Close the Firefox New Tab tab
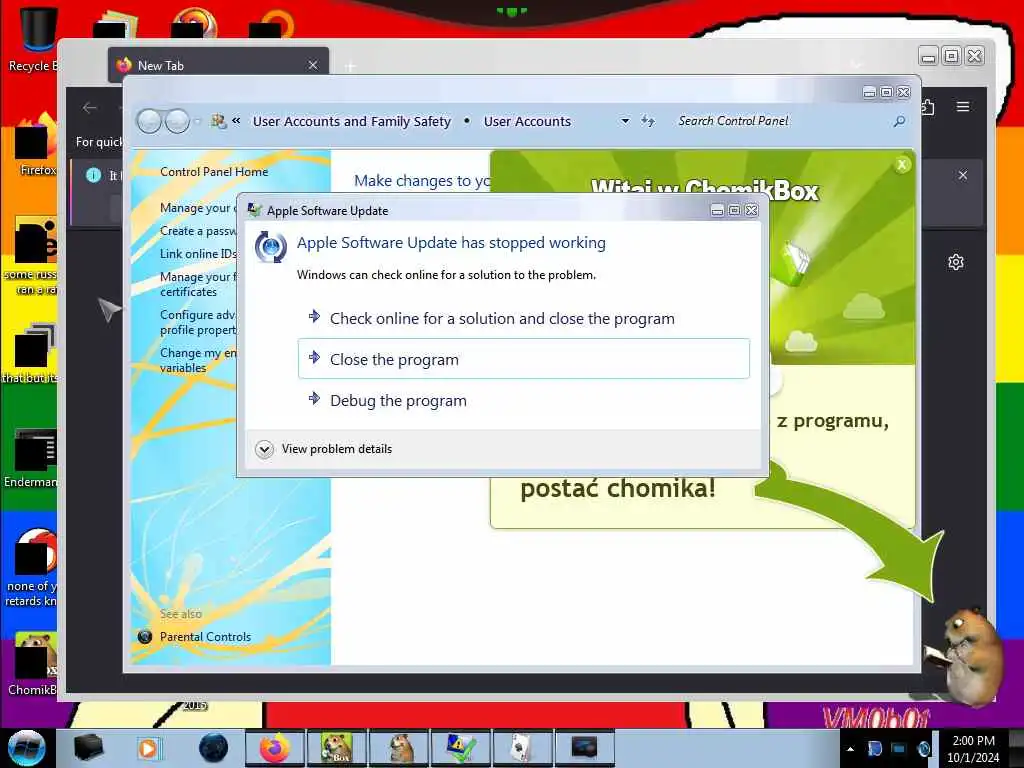Screen dimensions: 1024x768 coord(313,65)
